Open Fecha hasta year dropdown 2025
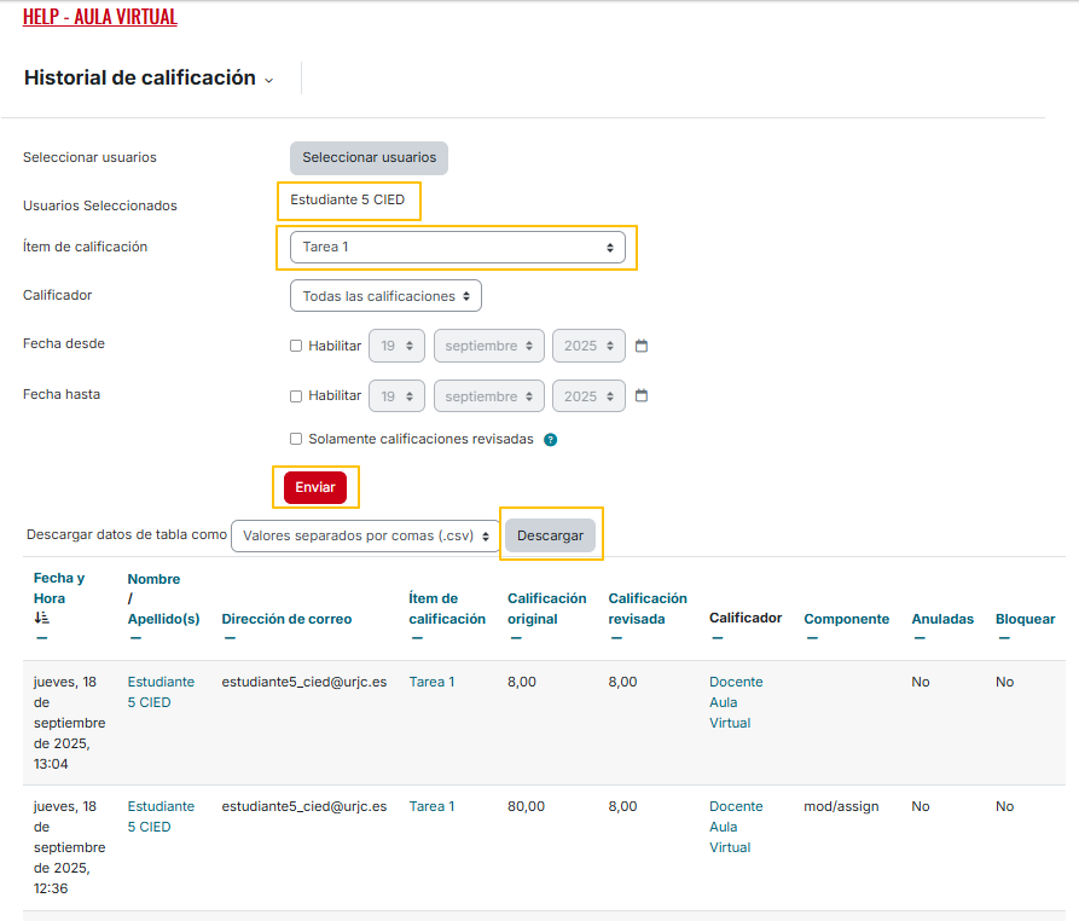 (x=589, y=396)
